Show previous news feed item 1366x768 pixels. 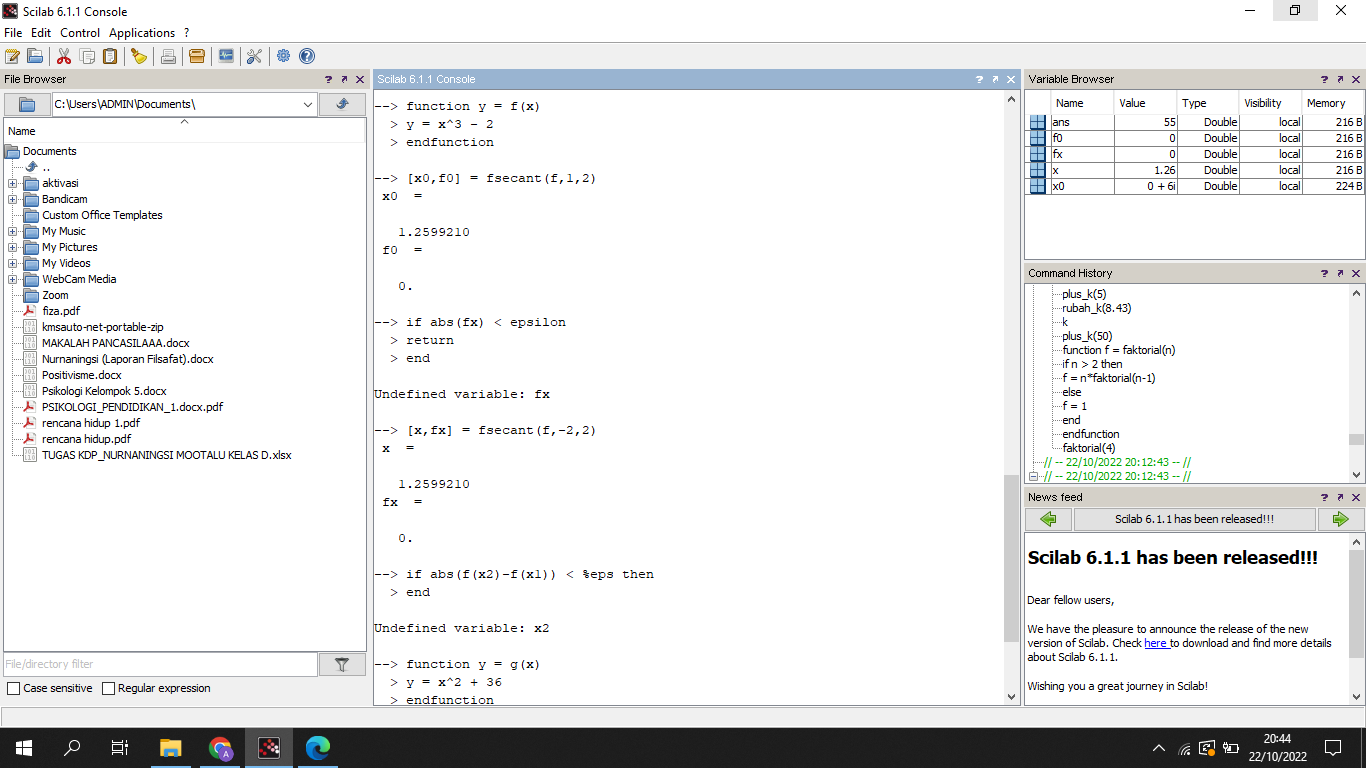tap(1048, 519)
